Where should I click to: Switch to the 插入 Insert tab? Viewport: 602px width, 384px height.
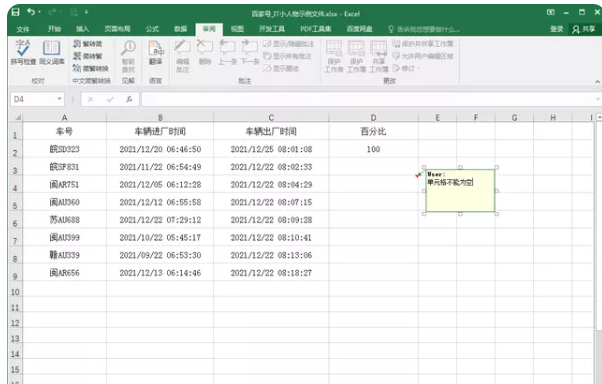[x=82, y=29]
